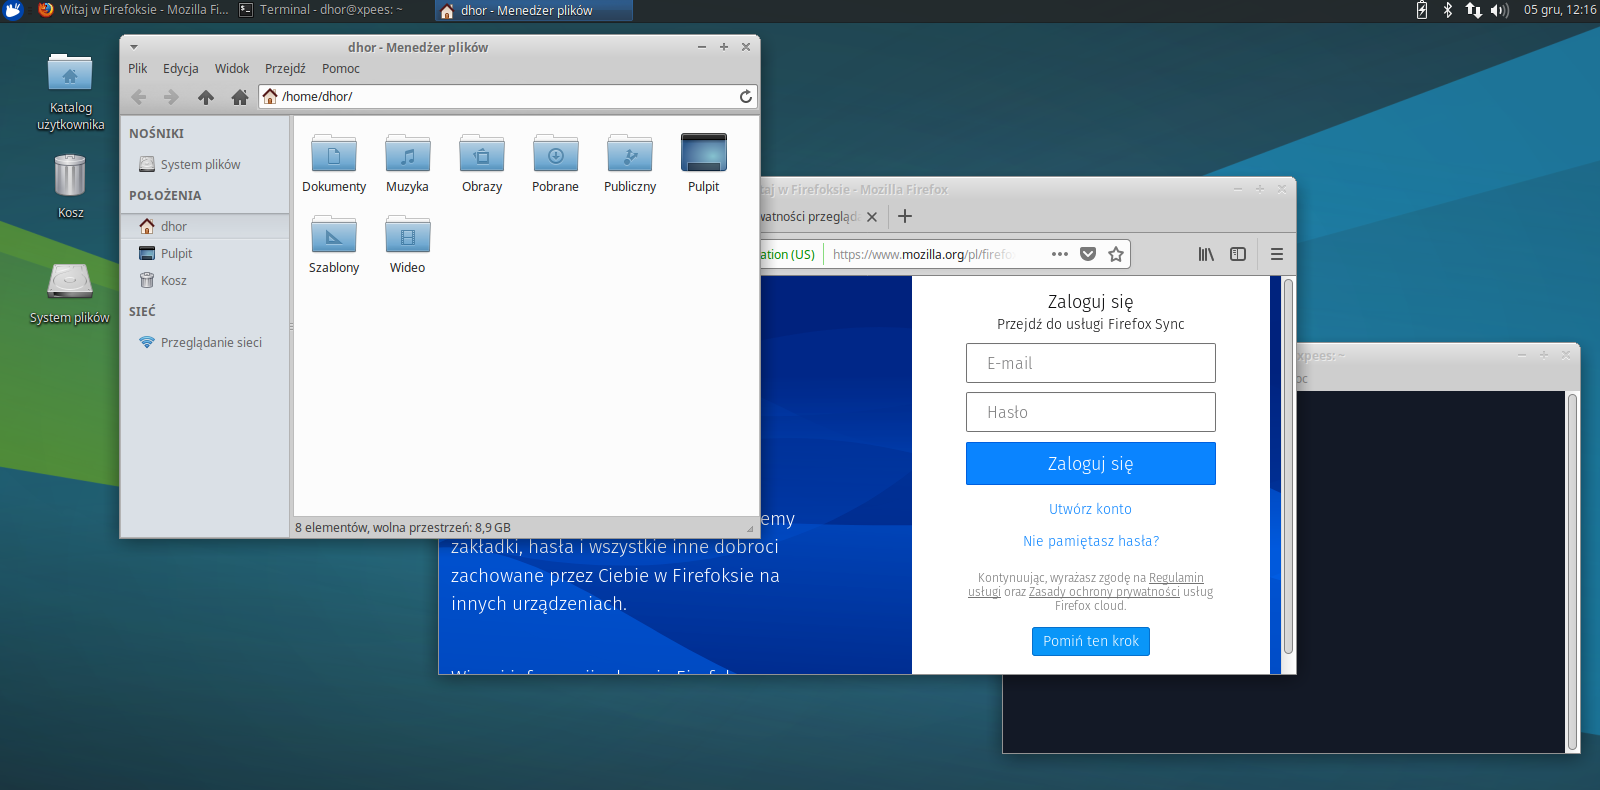Toggle Firefox sidebars icon
The height and width of the screenshot is (790, 1600).
pyautogui.click(x=1238, y=254)
